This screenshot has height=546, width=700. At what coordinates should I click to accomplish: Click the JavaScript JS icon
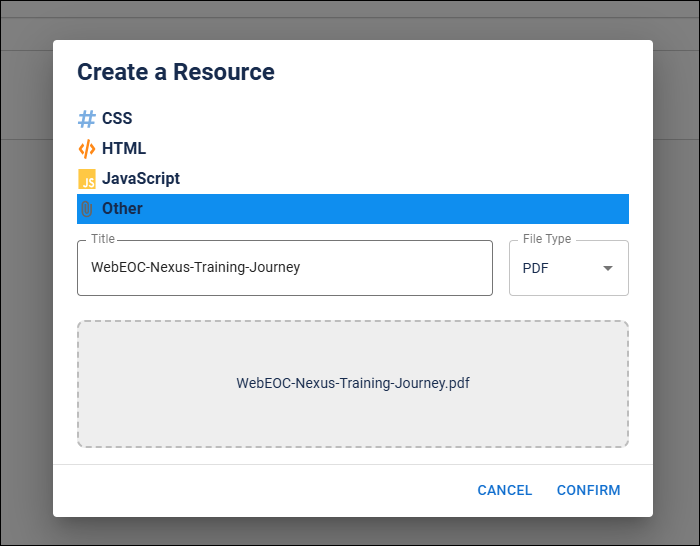tap(87, 179)
